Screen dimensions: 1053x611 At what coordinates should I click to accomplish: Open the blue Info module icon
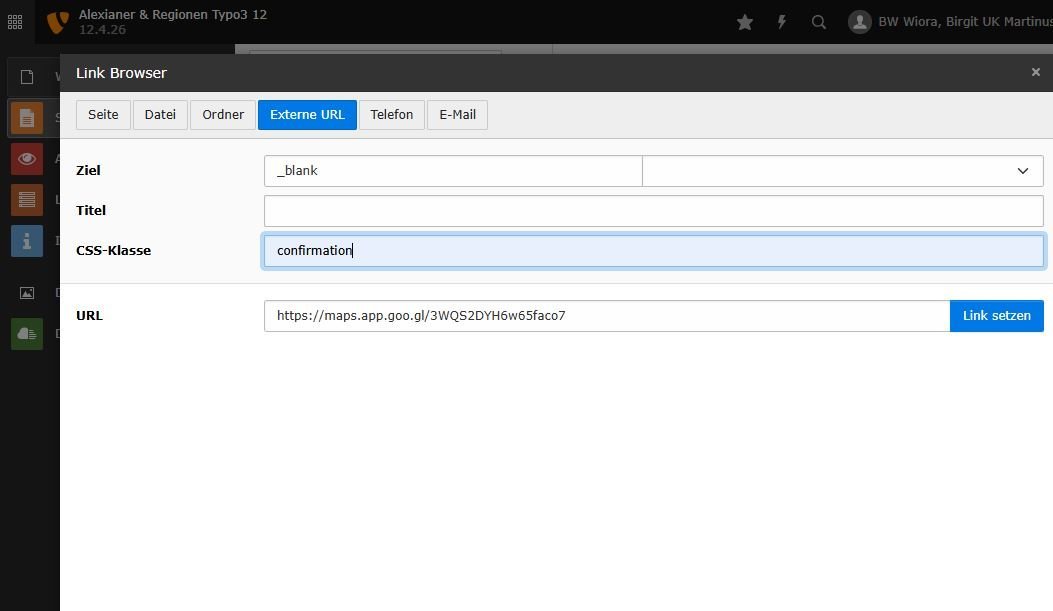tap(27, 241)
